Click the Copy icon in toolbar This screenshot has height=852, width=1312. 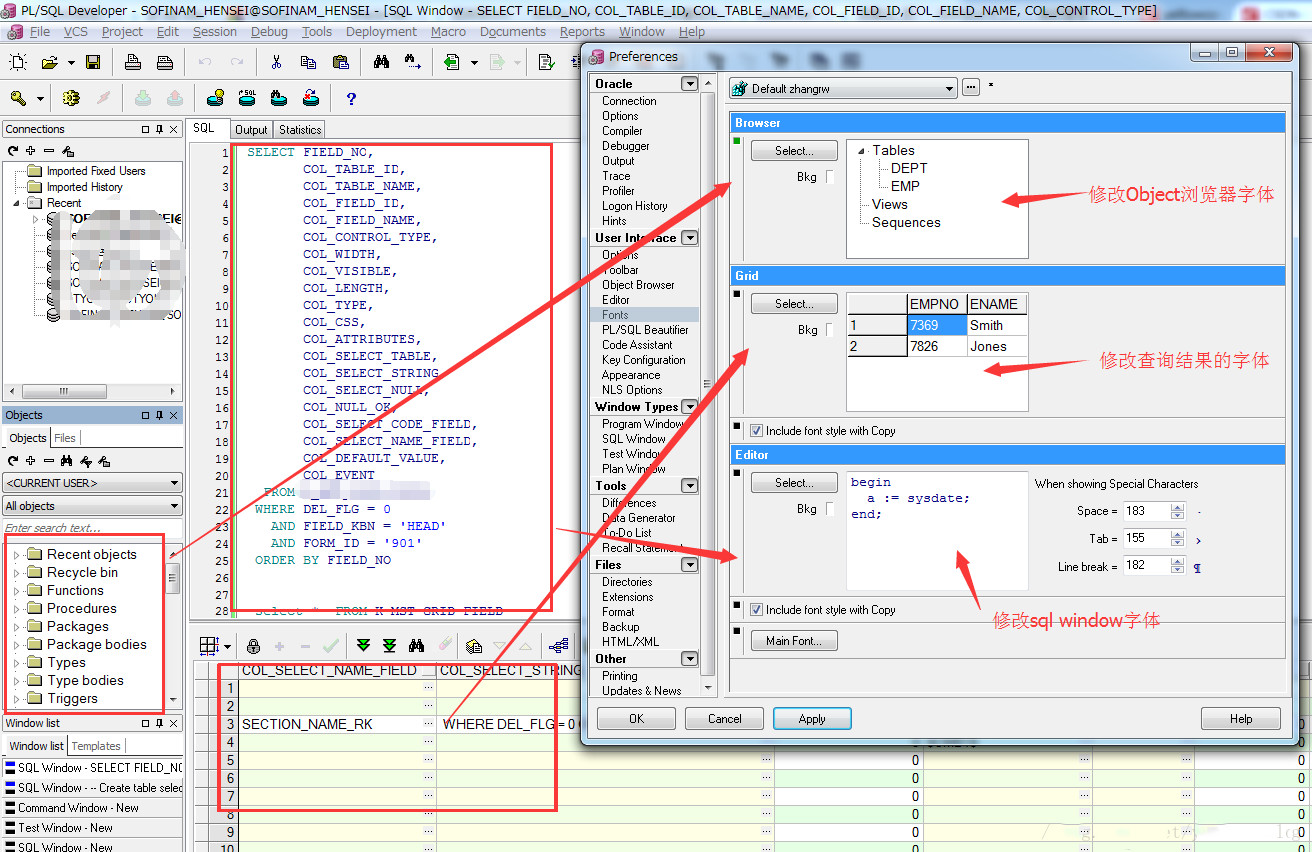click(x=308, y=62)
